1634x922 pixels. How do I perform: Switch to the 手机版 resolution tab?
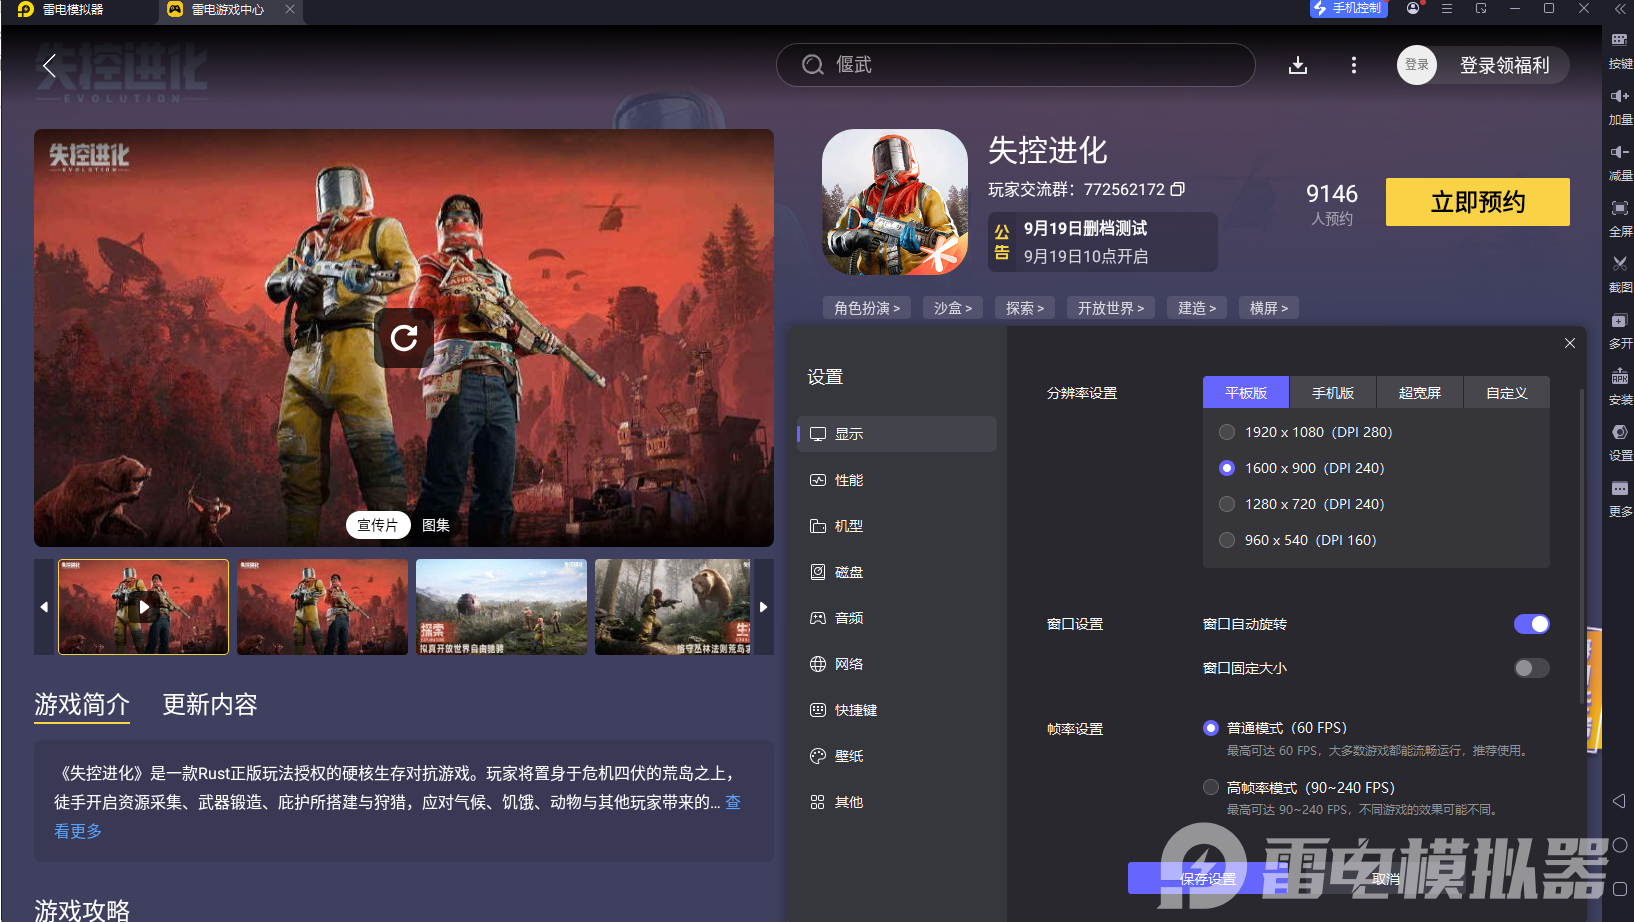pos(1333,393)
